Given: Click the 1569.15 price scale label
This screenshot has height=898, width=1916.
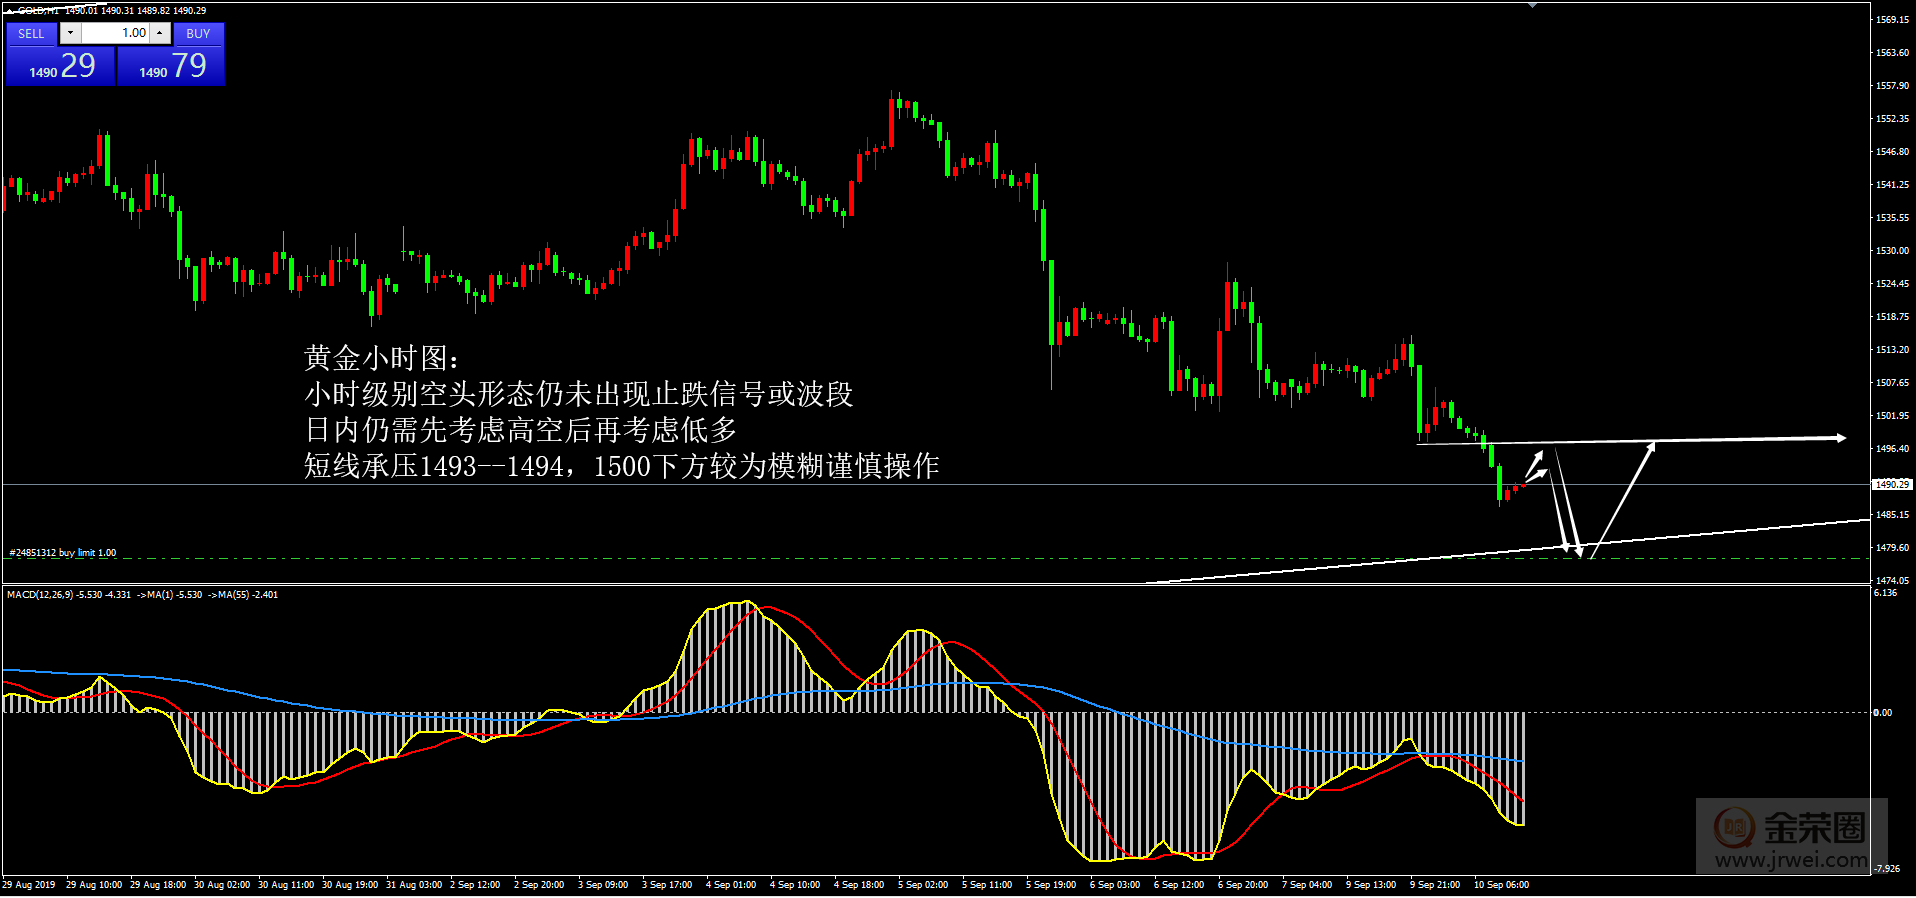Looking at the screenshot, I should [1892, 20].
